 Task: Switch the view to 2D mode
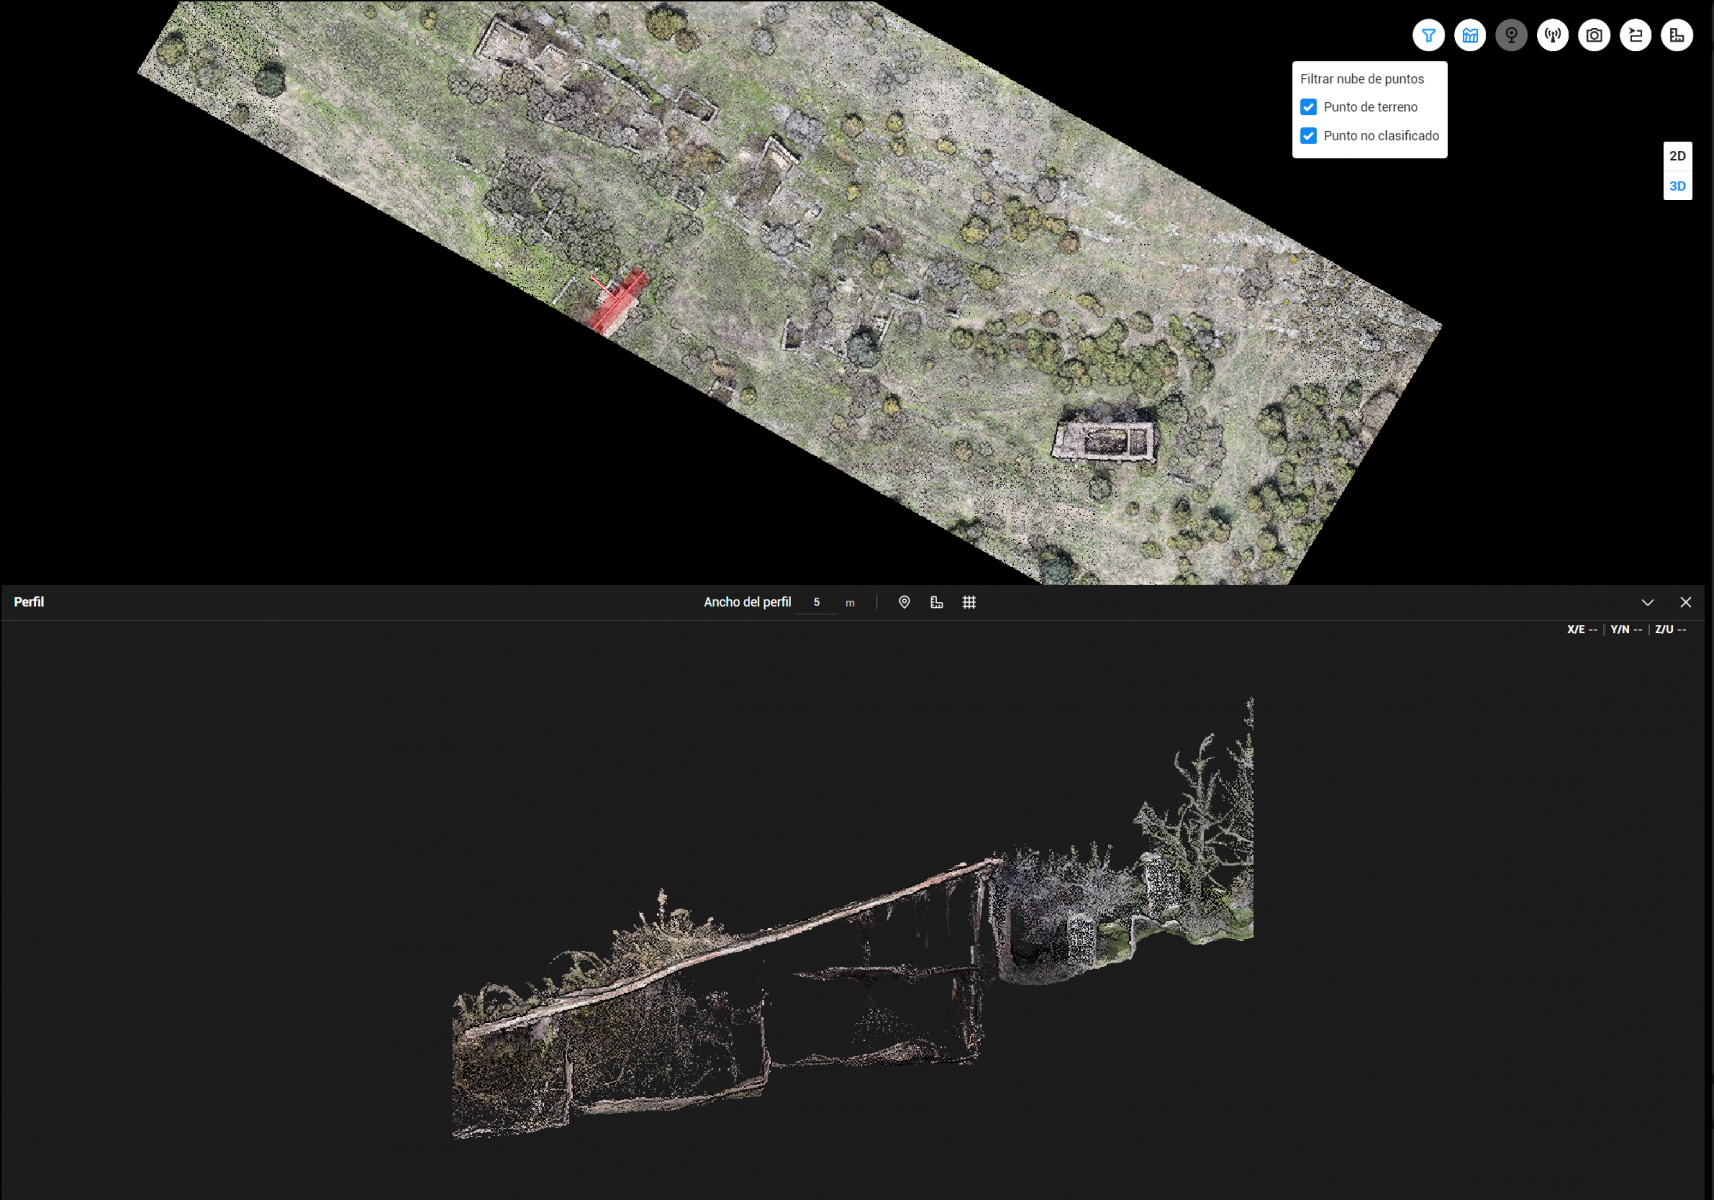[x=1677, y=156]
